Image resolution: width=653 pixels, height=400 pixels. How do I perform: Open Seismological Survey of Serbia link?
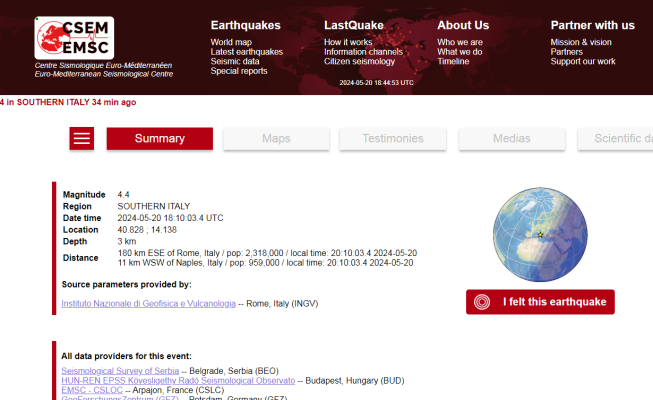pos(120,371)
